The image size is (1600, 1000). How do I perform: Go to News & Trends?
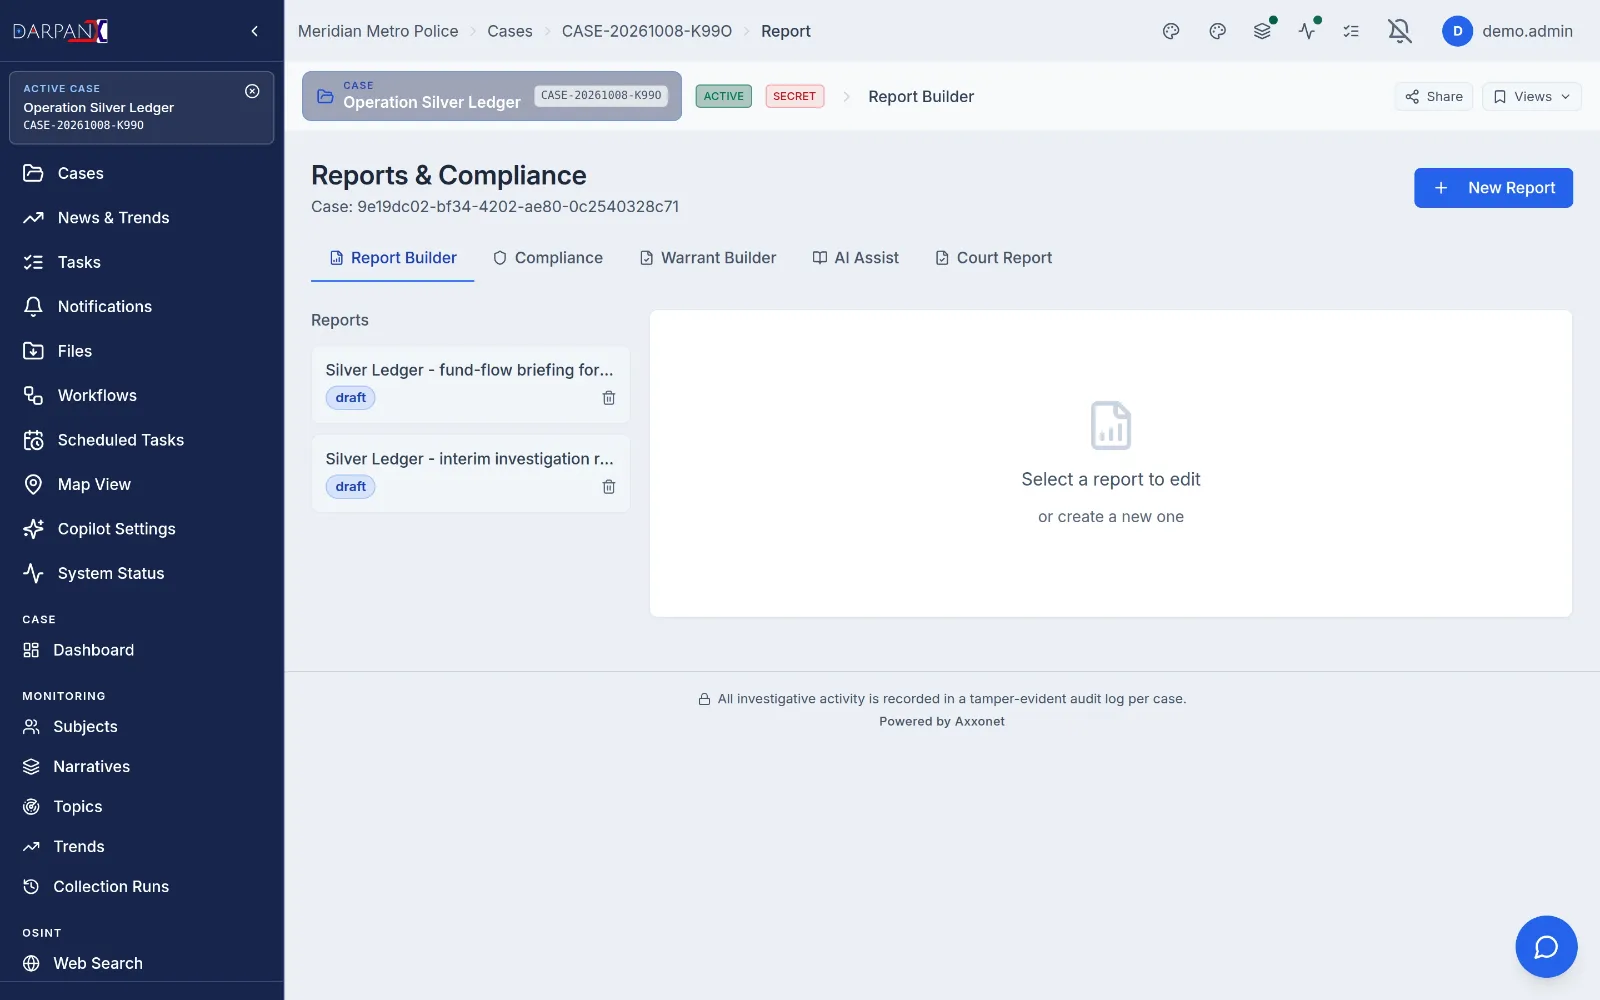pyautogui.click(x=142, y=218)
